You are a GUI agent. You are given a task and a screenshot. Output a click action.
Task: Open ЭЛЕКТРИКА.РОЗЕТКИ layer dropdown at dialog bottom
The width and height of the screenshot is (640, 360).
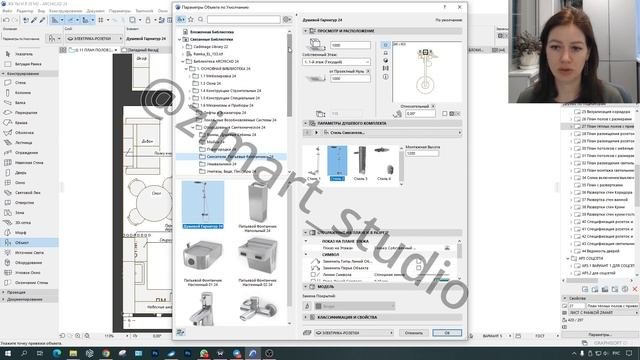click(x=354, y=333)
